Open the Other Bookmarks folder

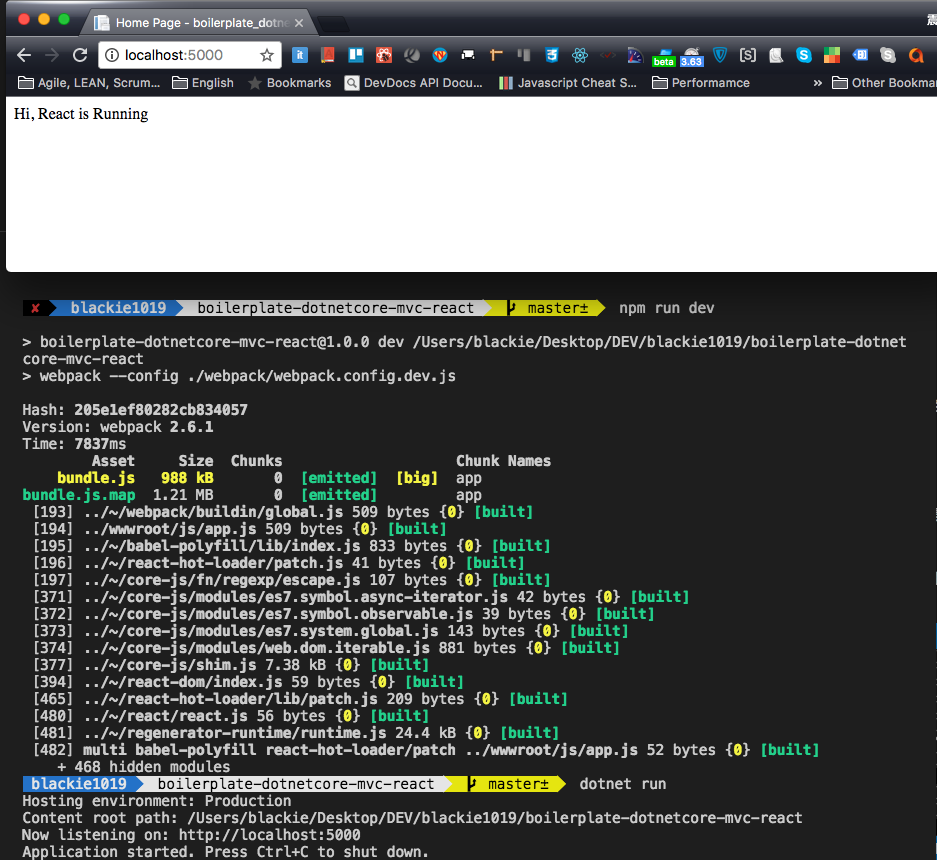(884, 83)
